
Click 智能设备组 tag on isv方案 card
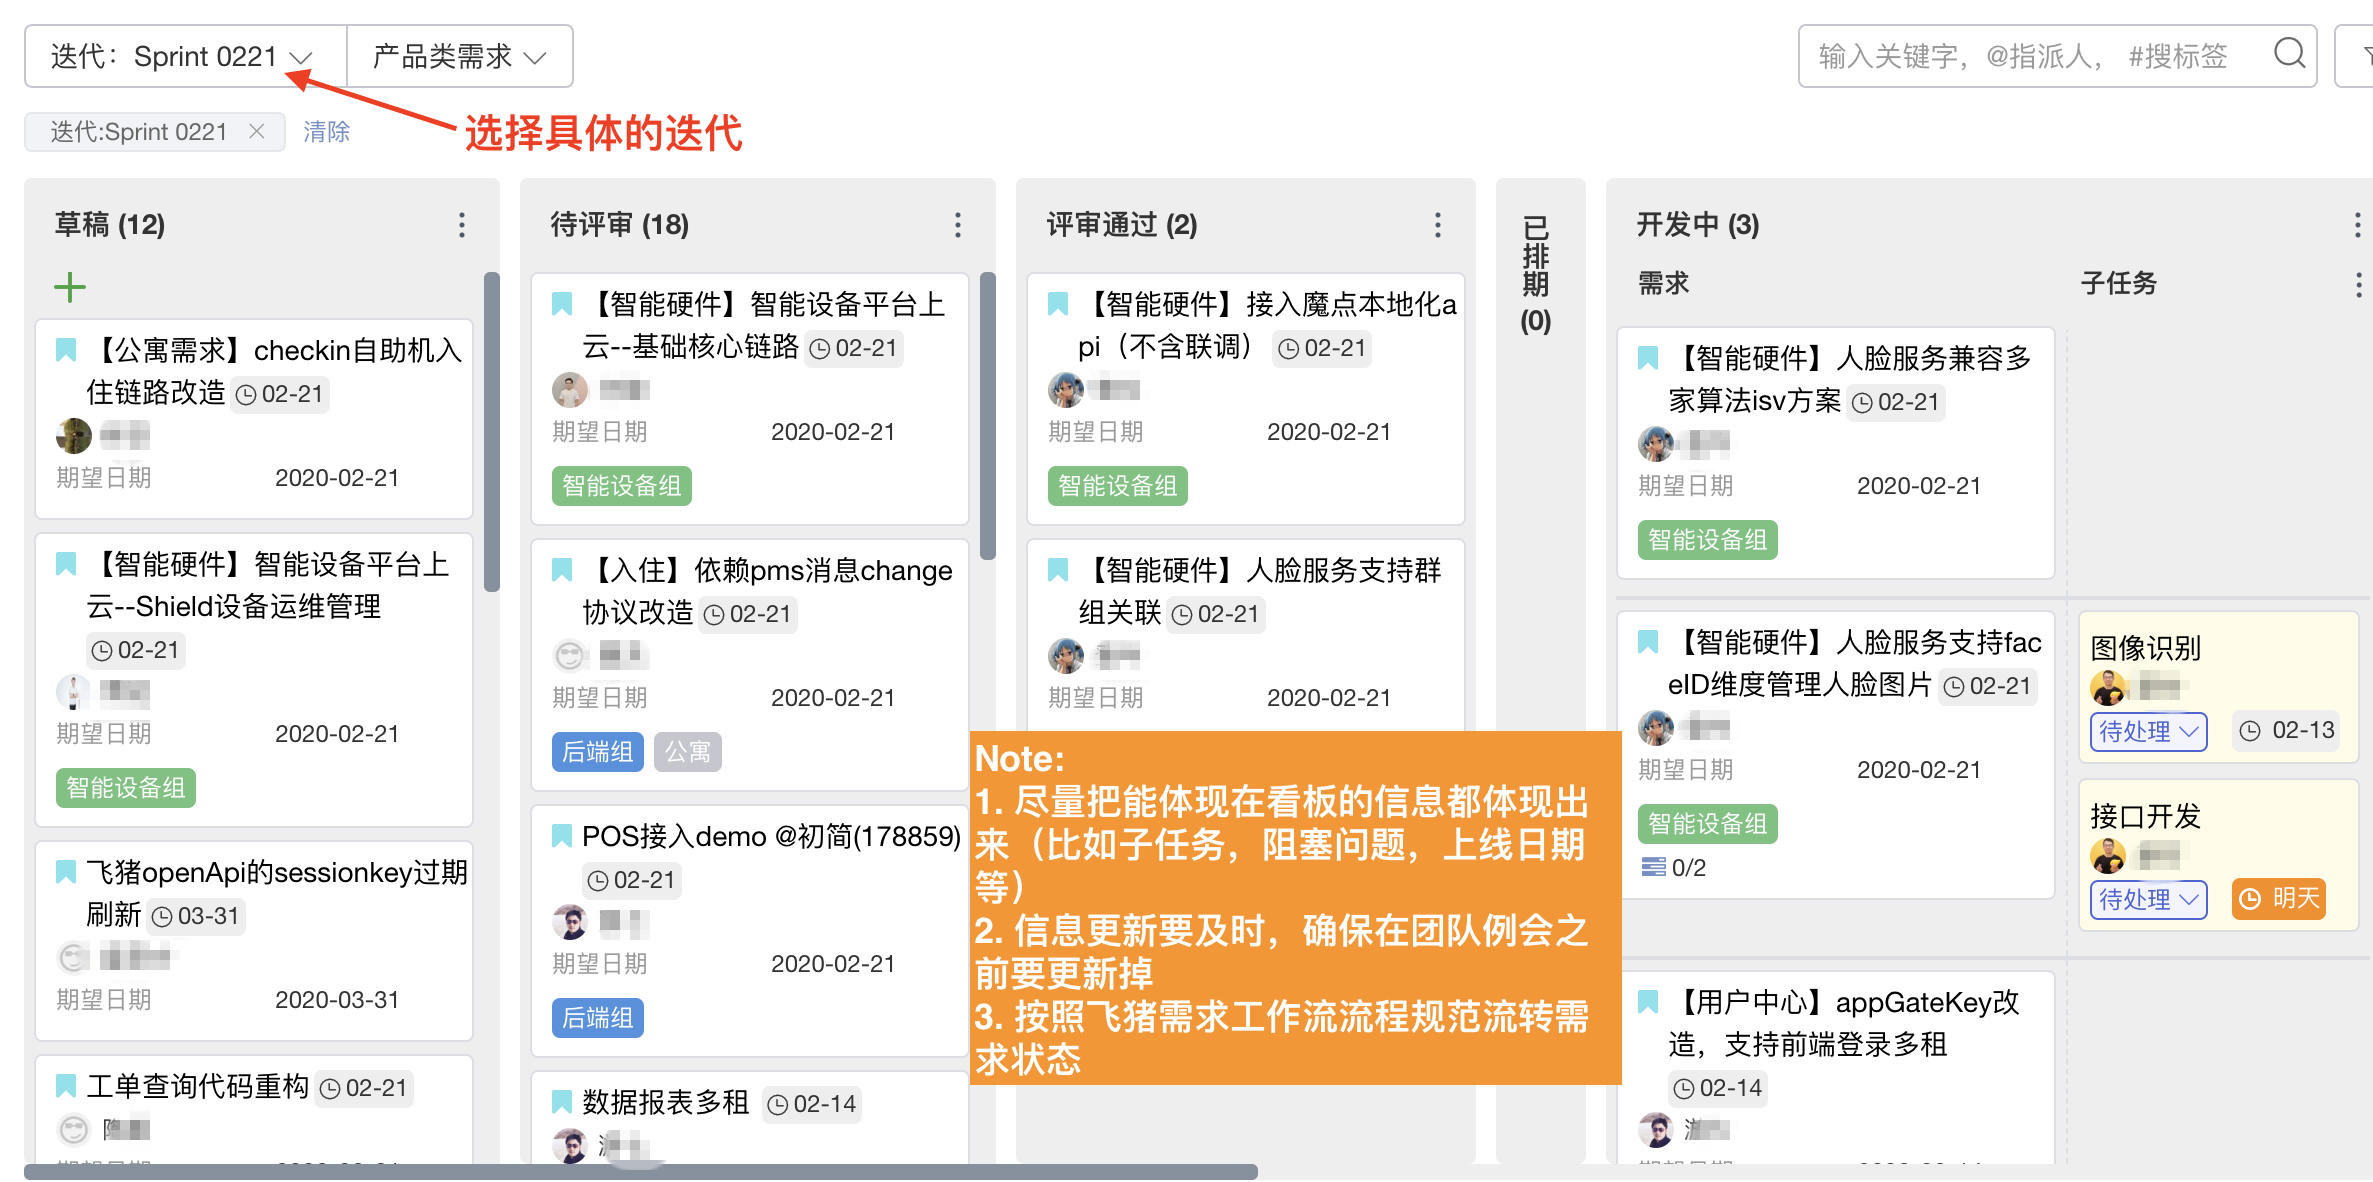pos(1708,540)
